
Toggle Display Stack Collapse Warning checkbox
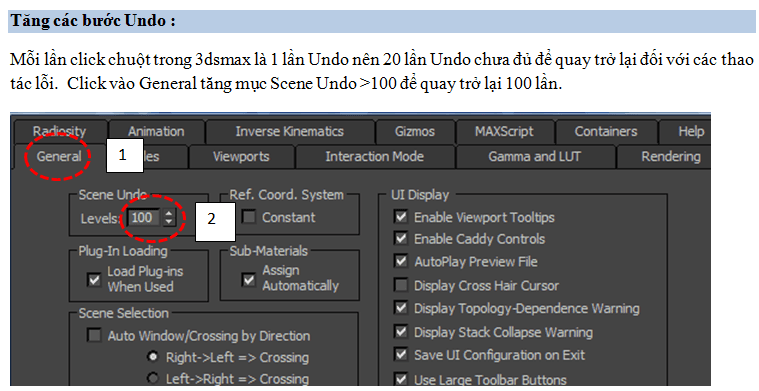401,331
